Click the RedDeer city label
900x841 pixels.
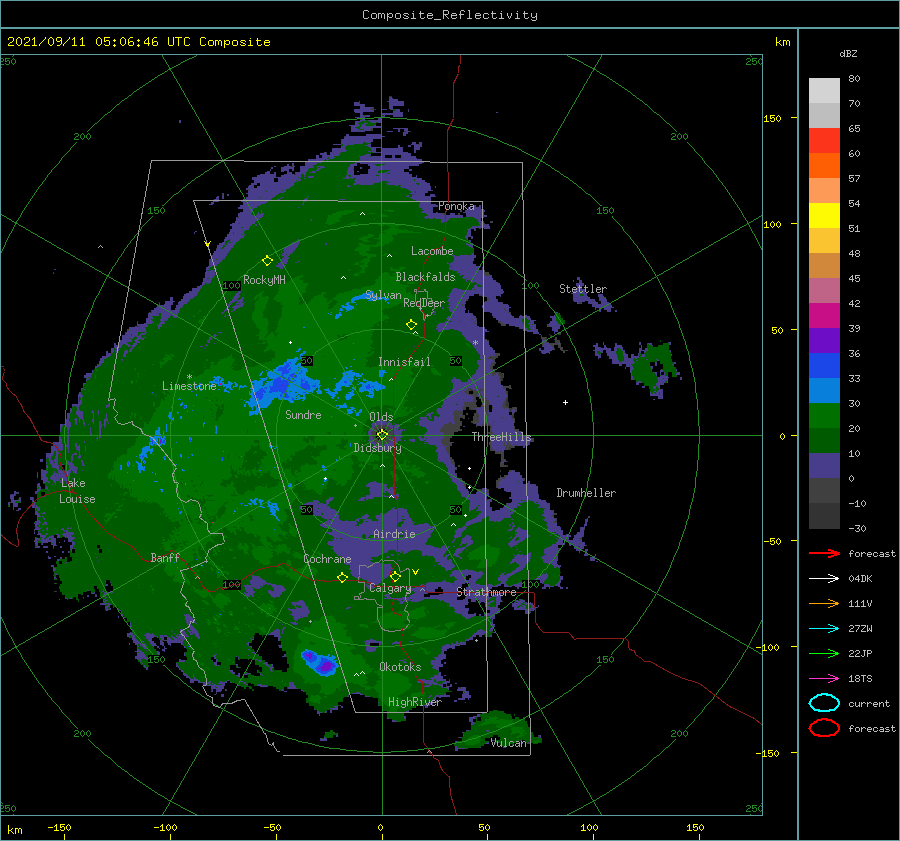424,303
